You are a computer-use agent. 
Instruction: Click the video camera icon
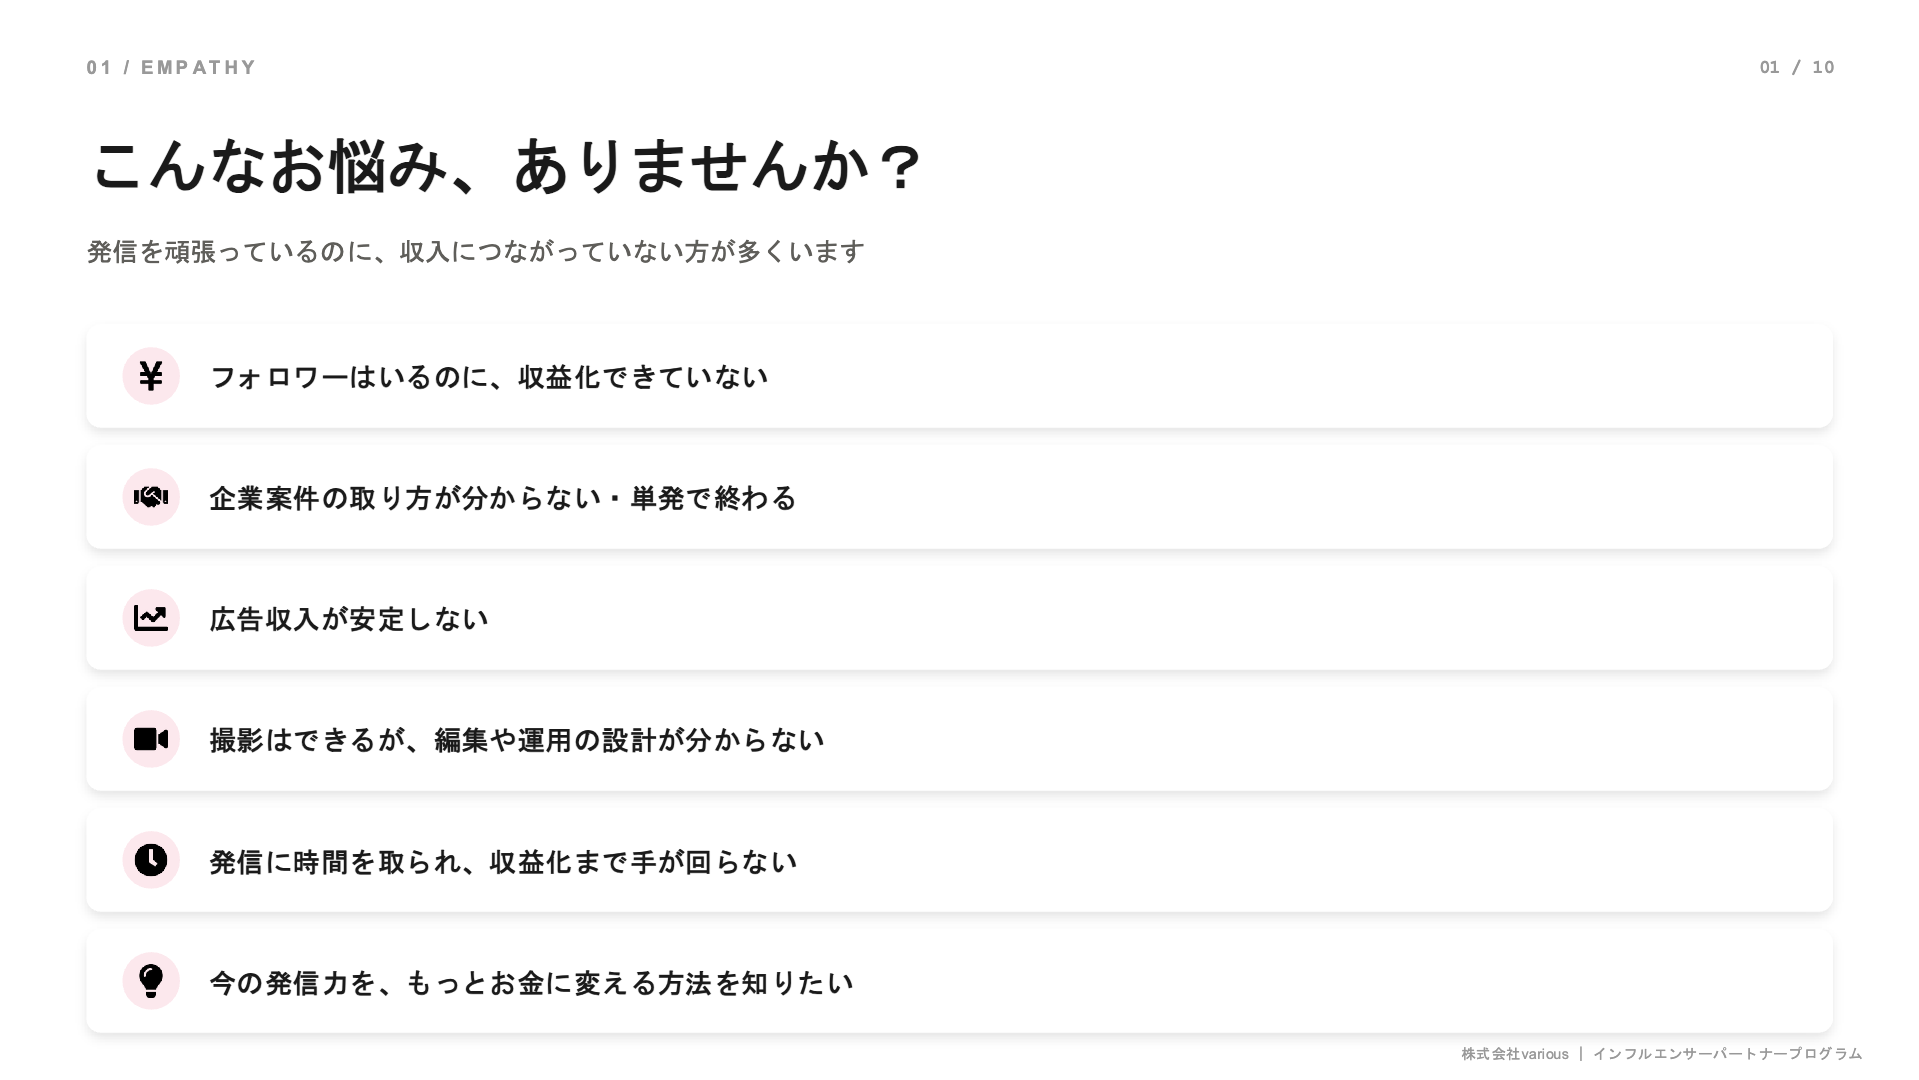[x=151, y=739]
